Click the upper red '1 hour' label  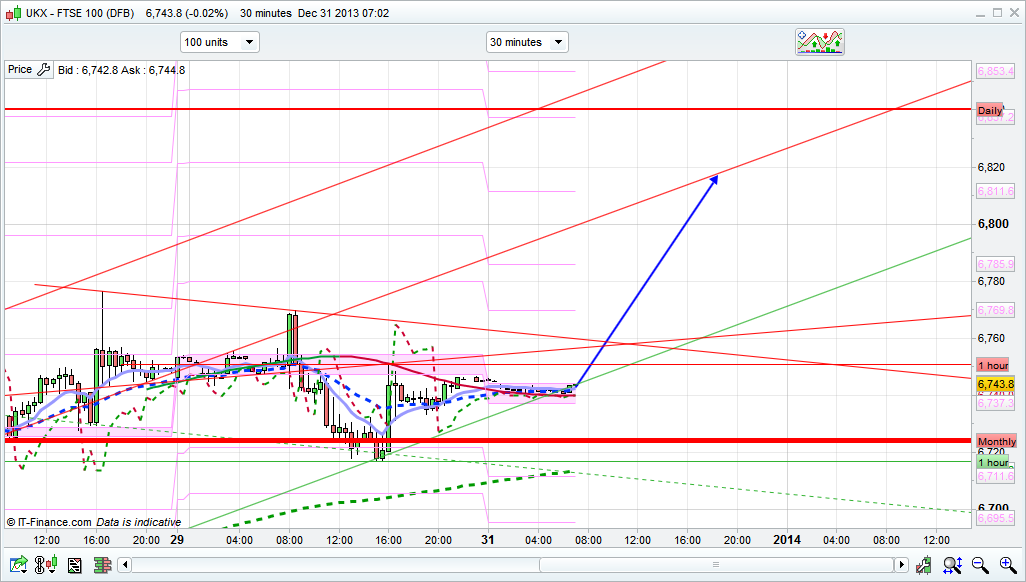tap(993, 365)
